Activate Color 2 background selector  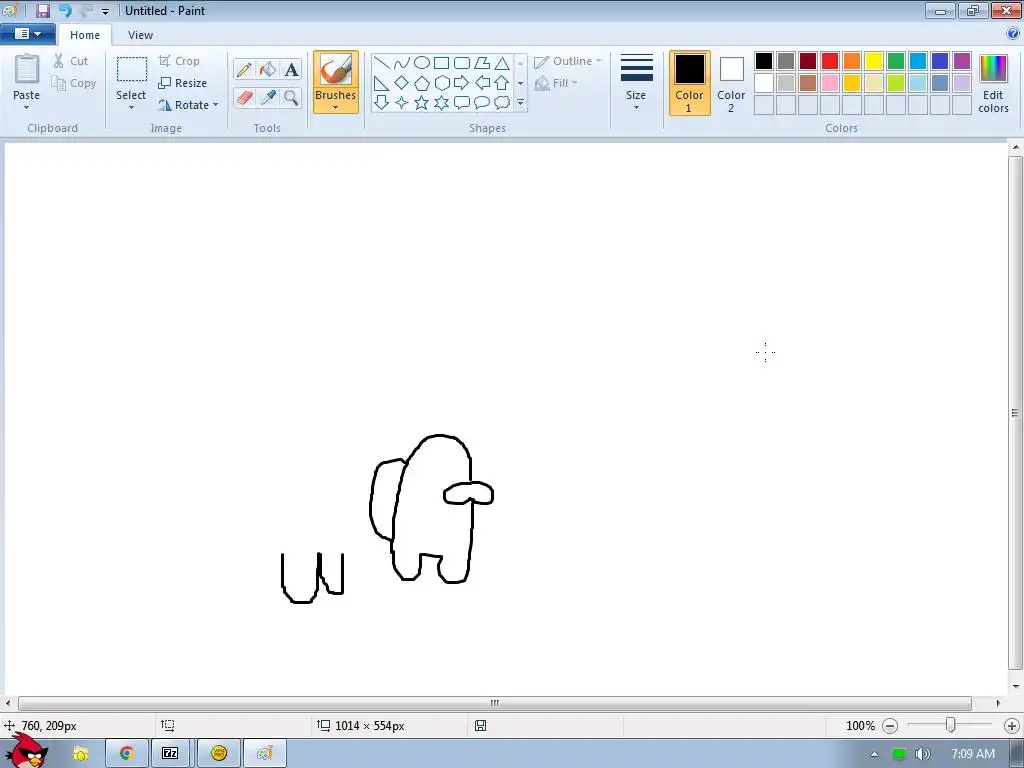tap(731, 83)
